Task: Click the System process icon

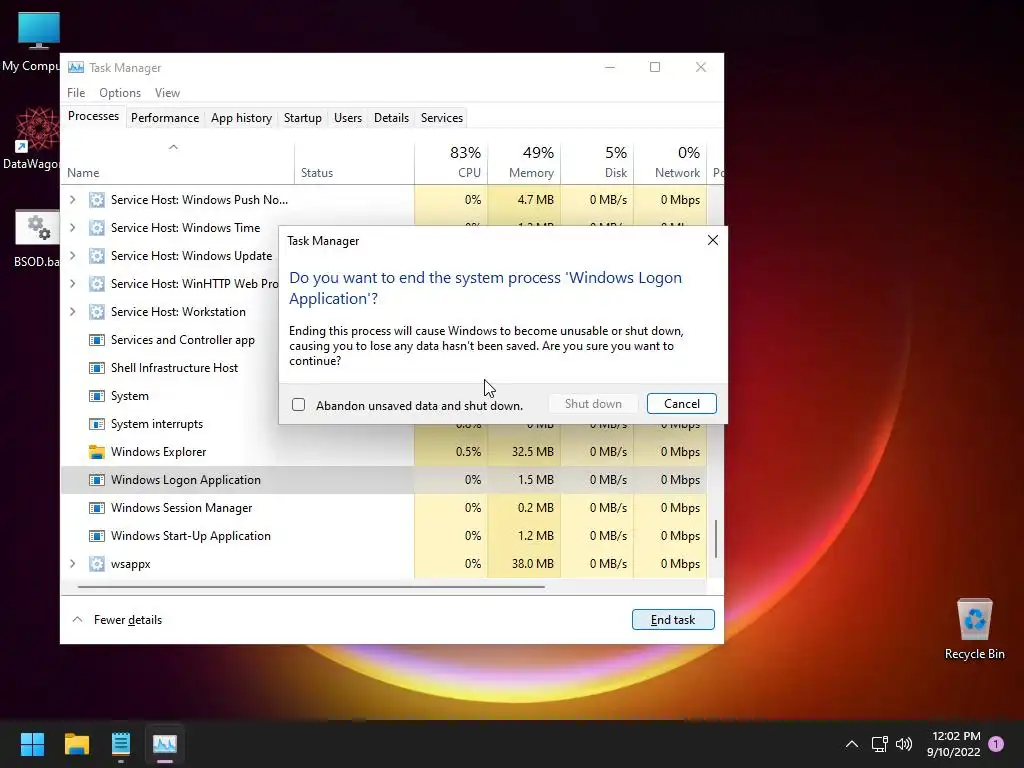Action: [97, 396]
